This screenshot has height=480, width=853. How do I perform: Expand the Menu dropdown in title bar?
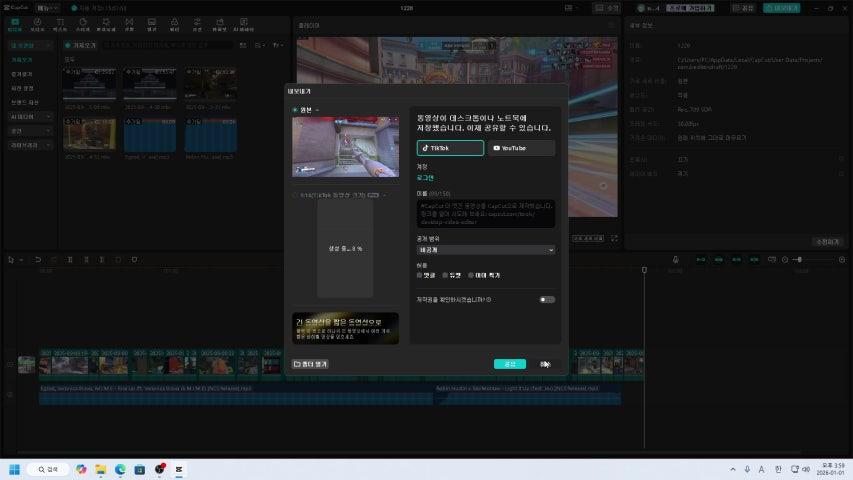tap(43, 7)
